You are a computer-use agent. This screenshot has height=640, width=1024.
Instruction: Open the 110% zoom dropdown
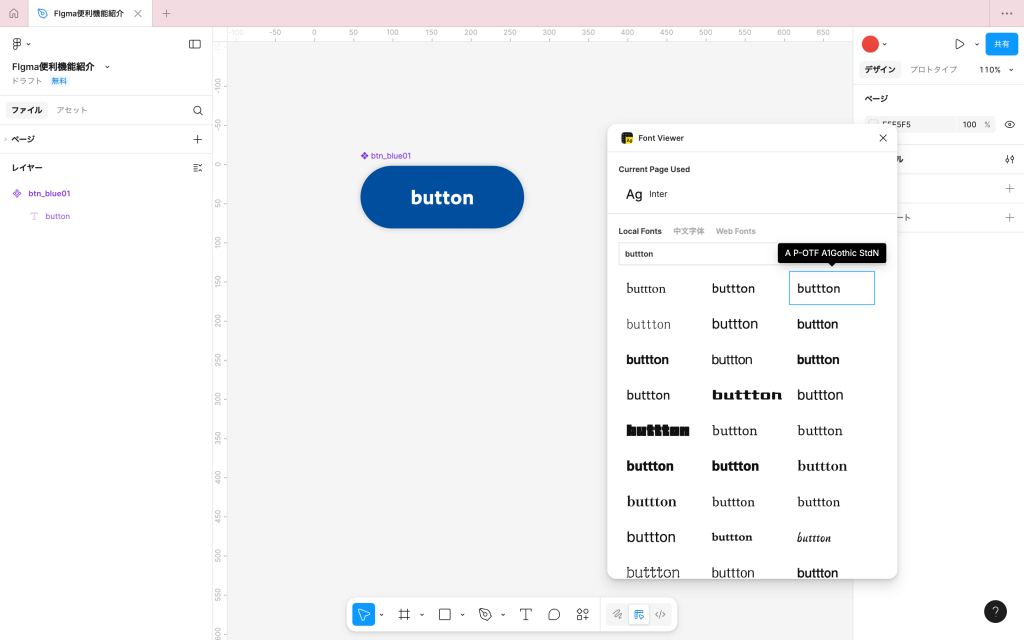995,70
